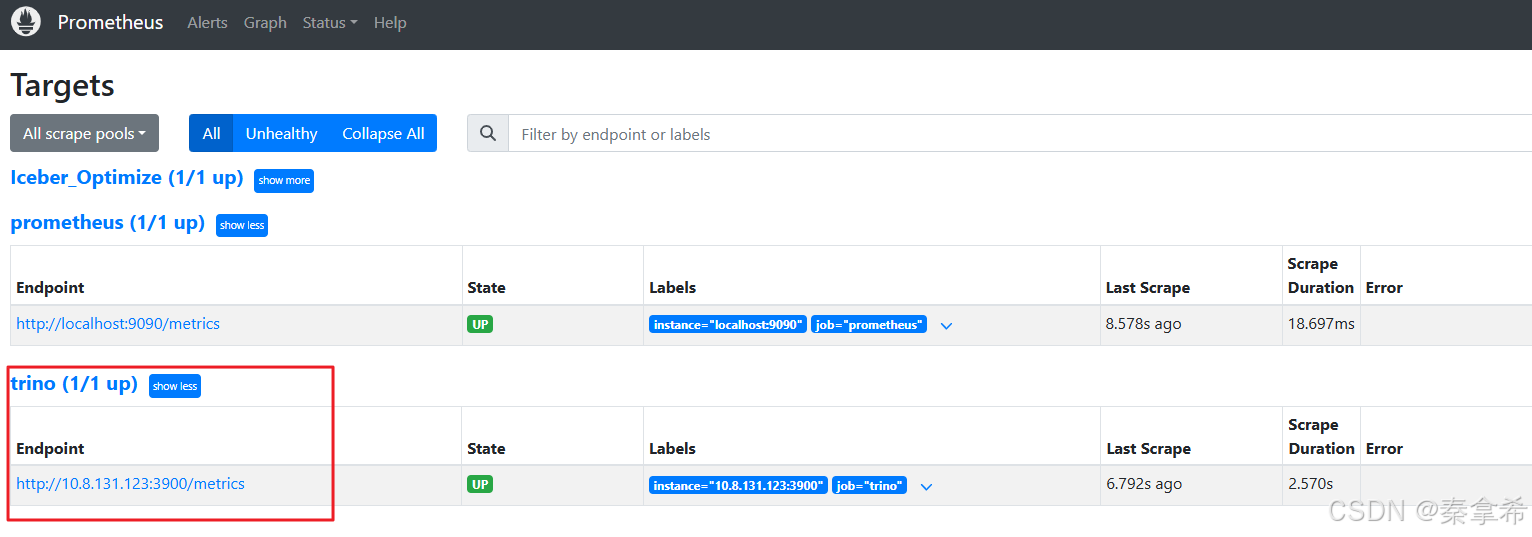Viewport: 1532px width, 537px height.
Task: Click the job="prometheus" label badge
Action: click(x=869, y=325)
